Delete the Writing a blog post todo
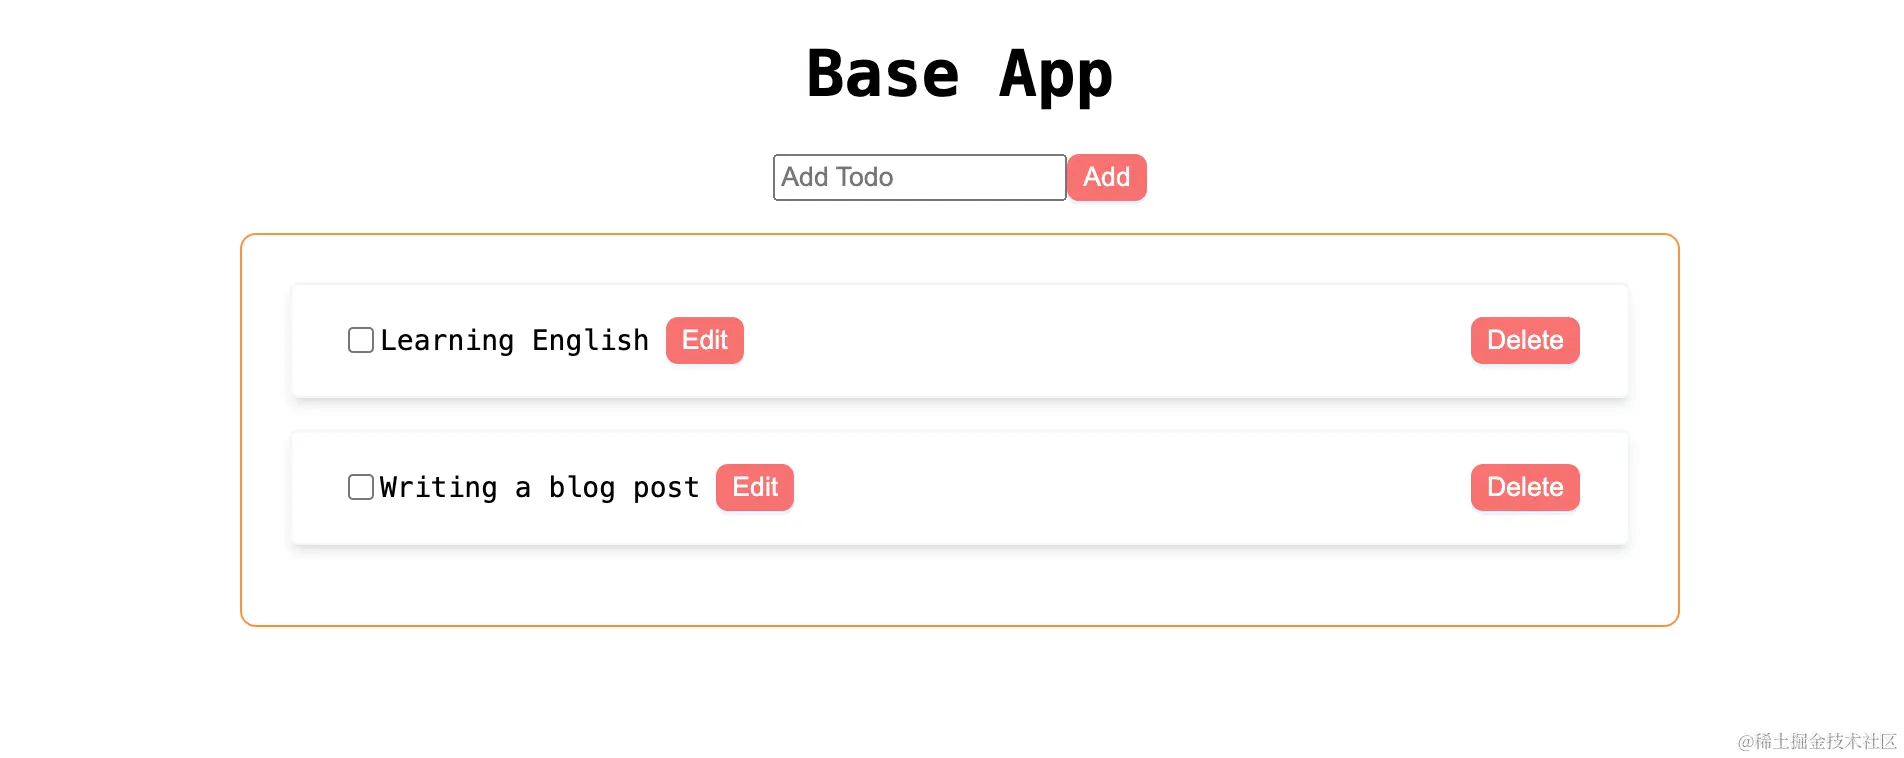This screenshot has width=1904, height=758. [1524, 487]
